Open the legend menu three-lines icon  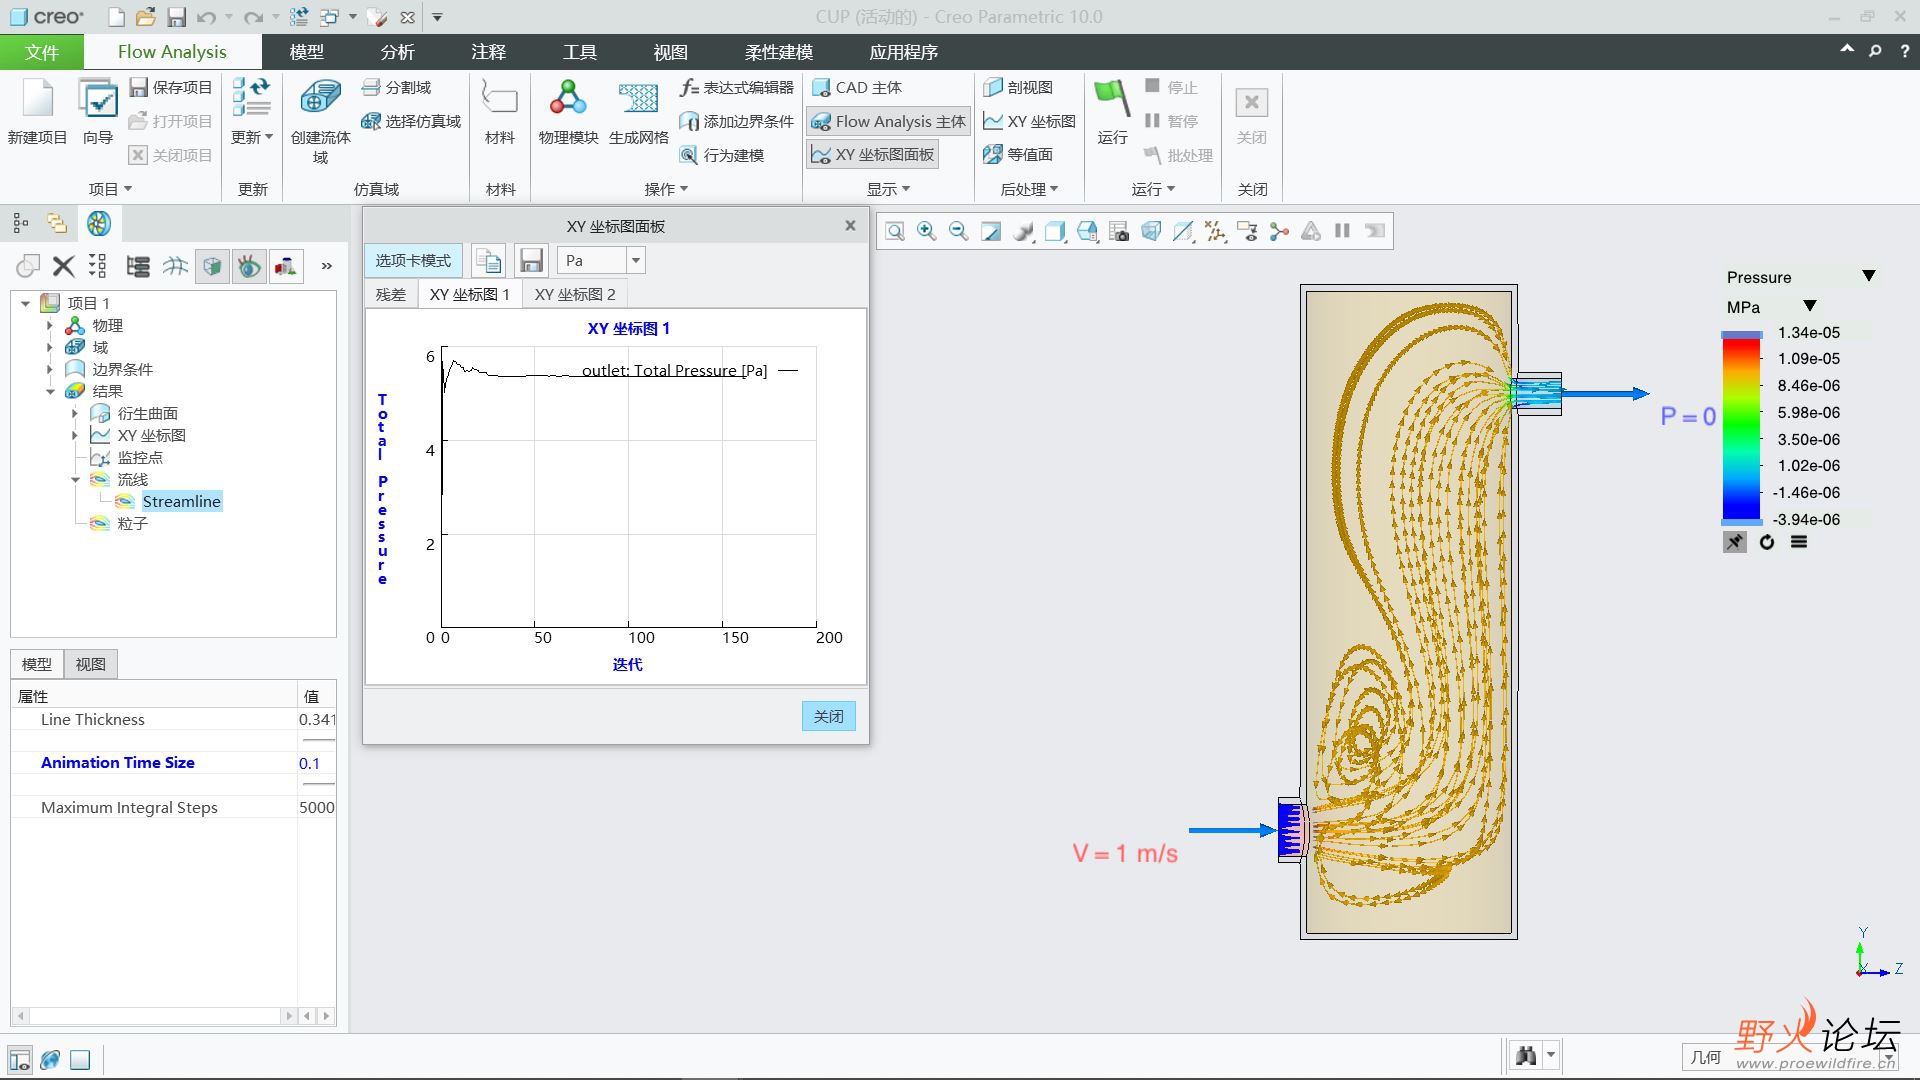(x=1799, y=542)
